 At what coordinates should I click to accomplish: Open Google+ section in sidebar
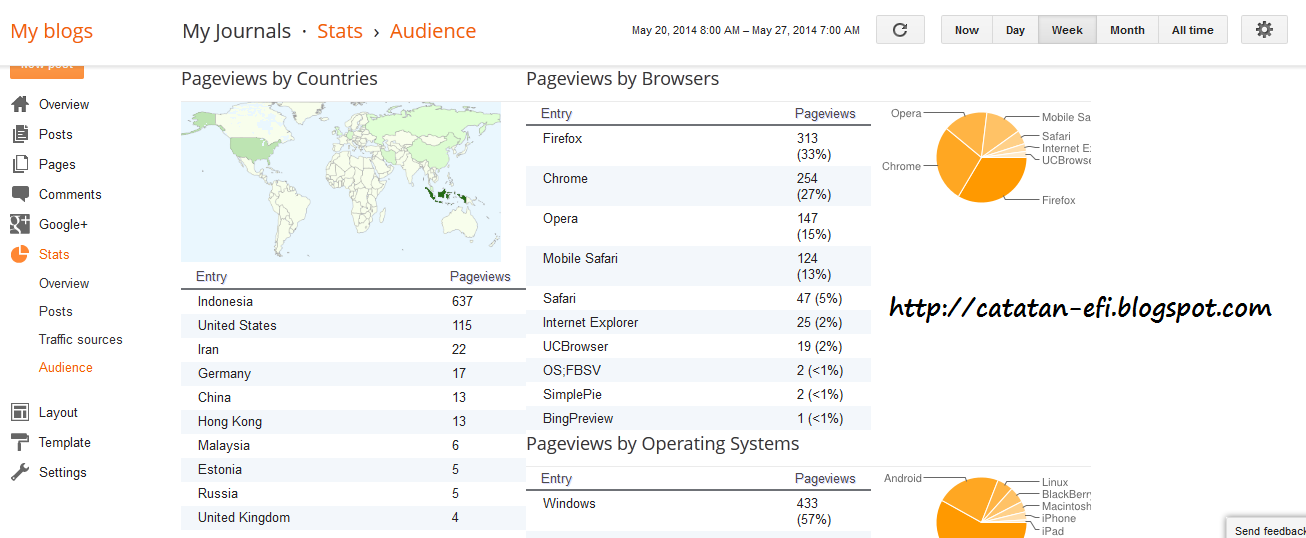click(63, 224)
